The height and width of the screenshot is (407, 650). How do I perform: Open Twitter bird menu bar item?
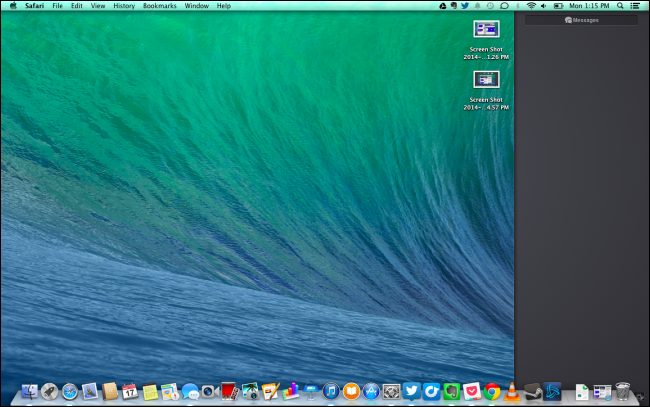465,6
